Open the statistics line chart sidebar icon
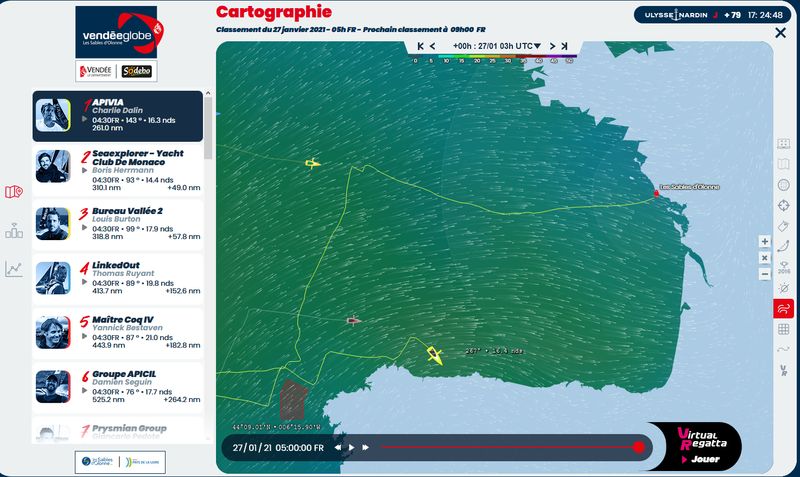 click(14, 269)
